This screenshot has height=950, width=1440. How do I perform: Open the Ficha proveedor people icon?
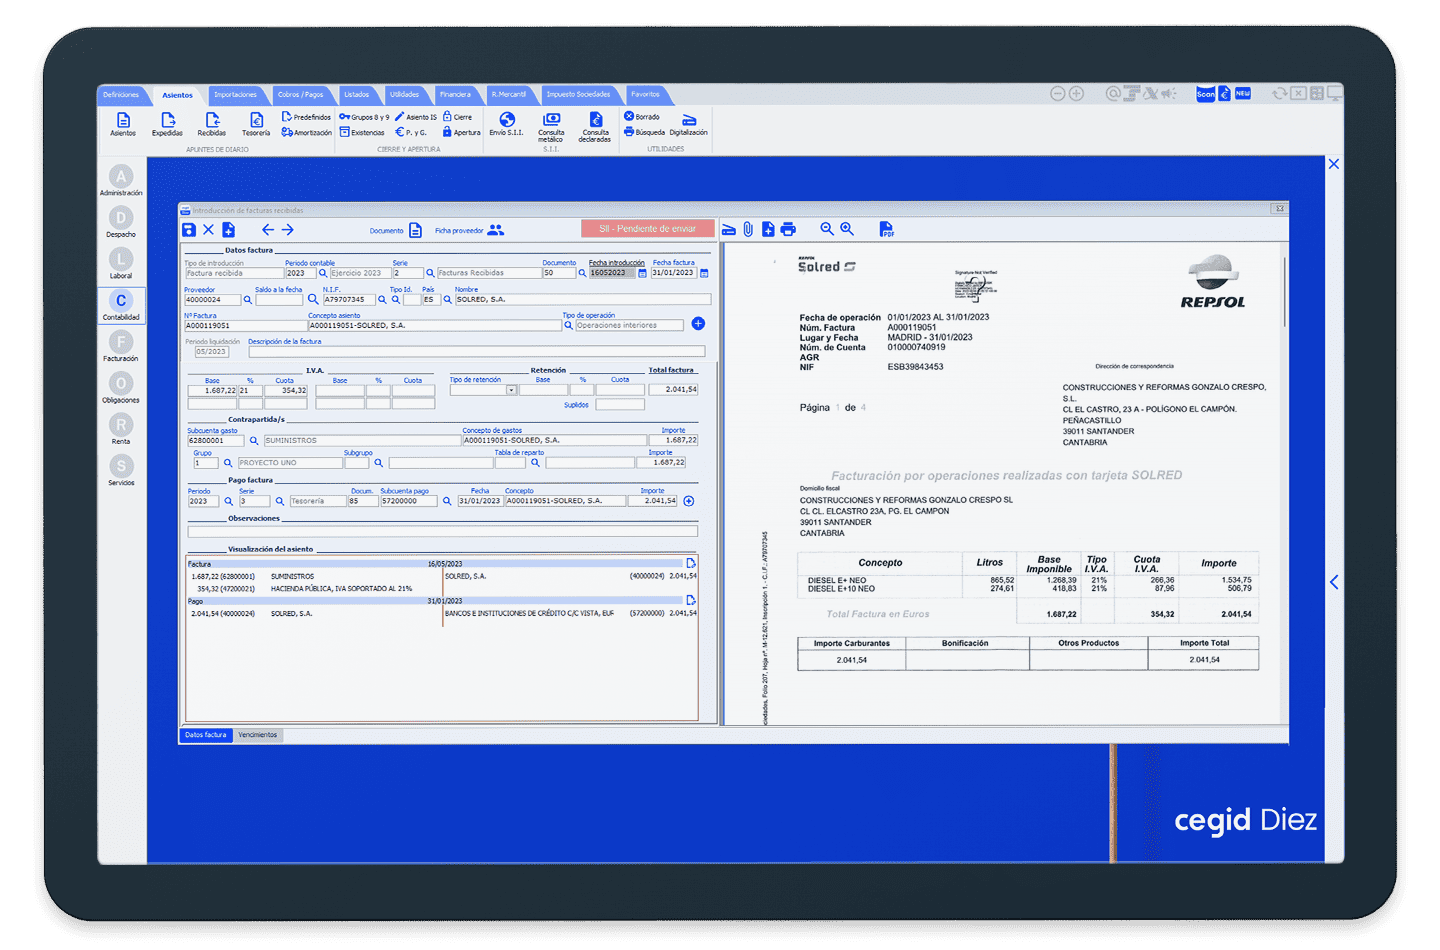496,230
